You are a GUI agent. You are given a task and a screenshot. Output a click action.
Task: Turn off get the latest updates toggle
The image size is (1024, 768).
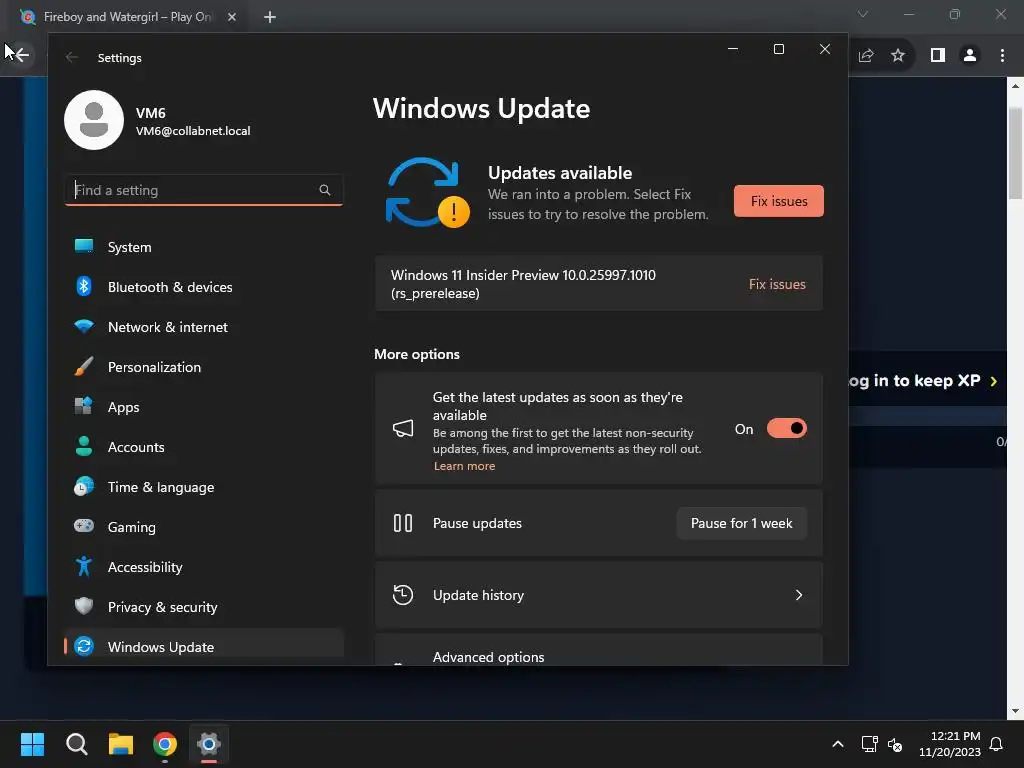[x=787, y=428]
